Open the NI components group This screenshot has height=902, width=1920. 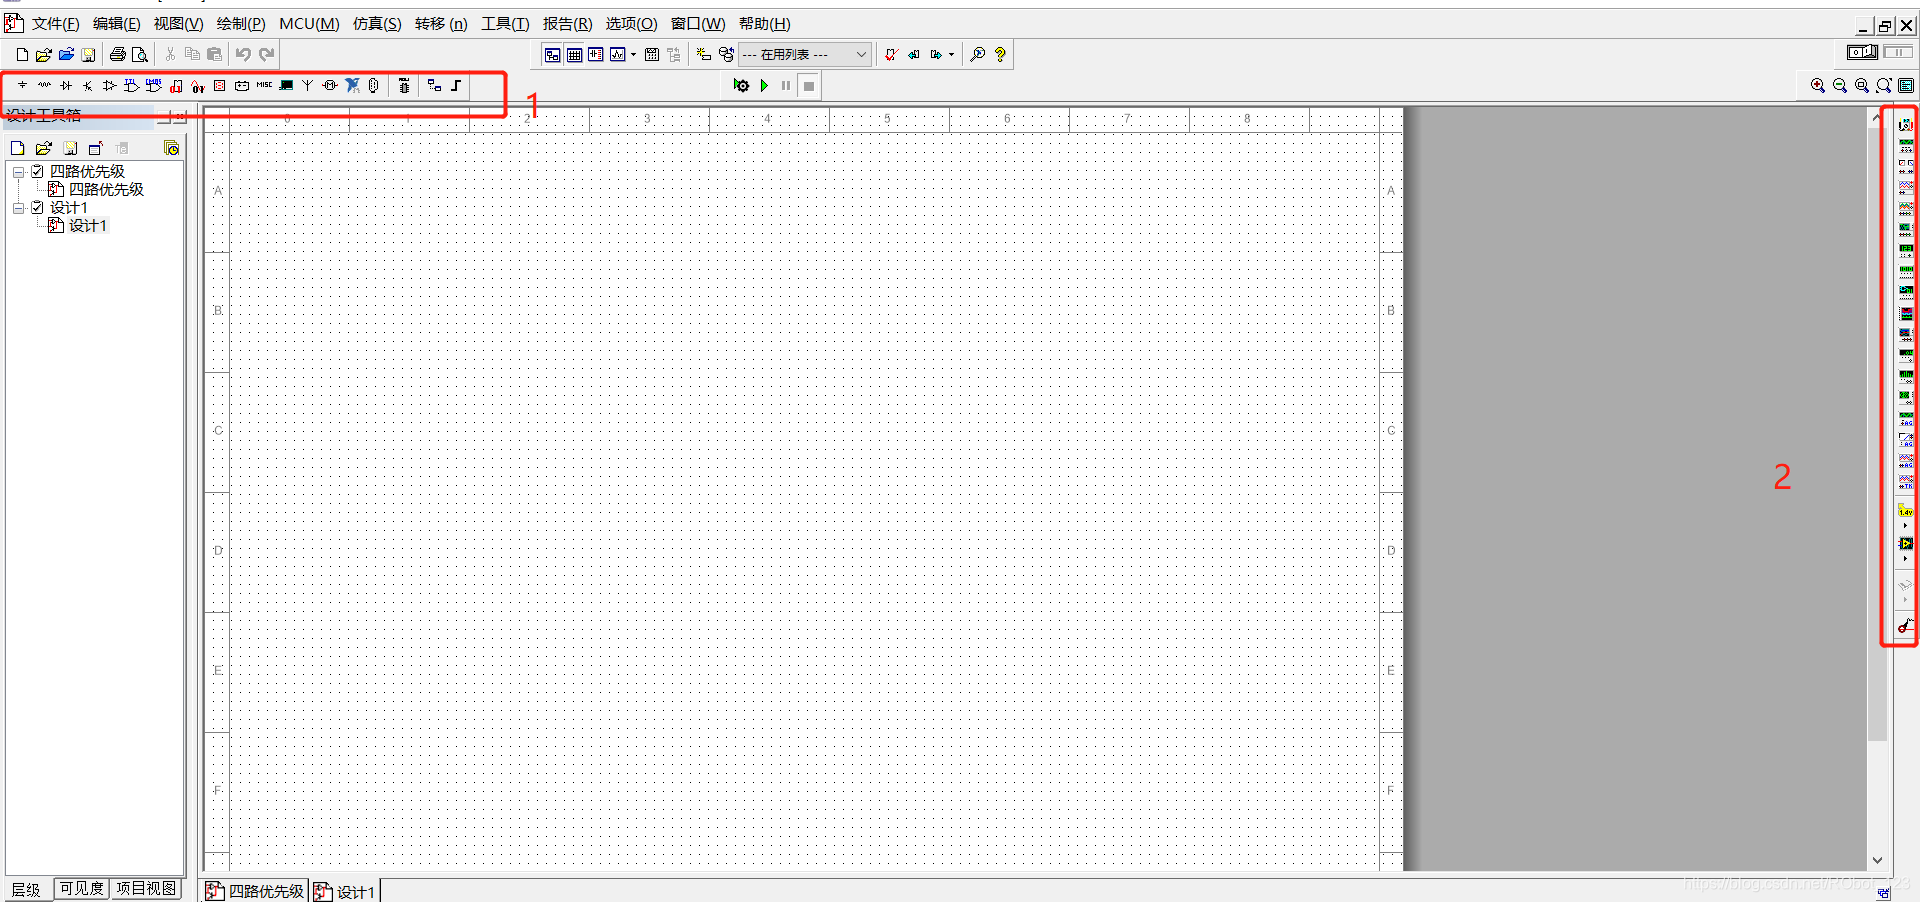tap(352, 86)
